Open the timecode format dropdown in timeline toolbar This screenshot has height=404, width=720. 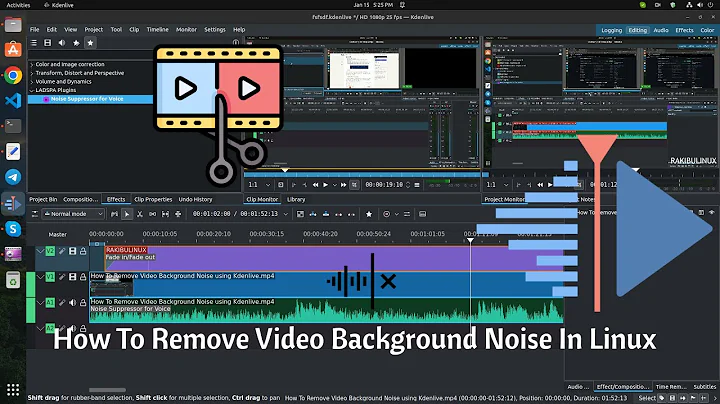(286, 214)
